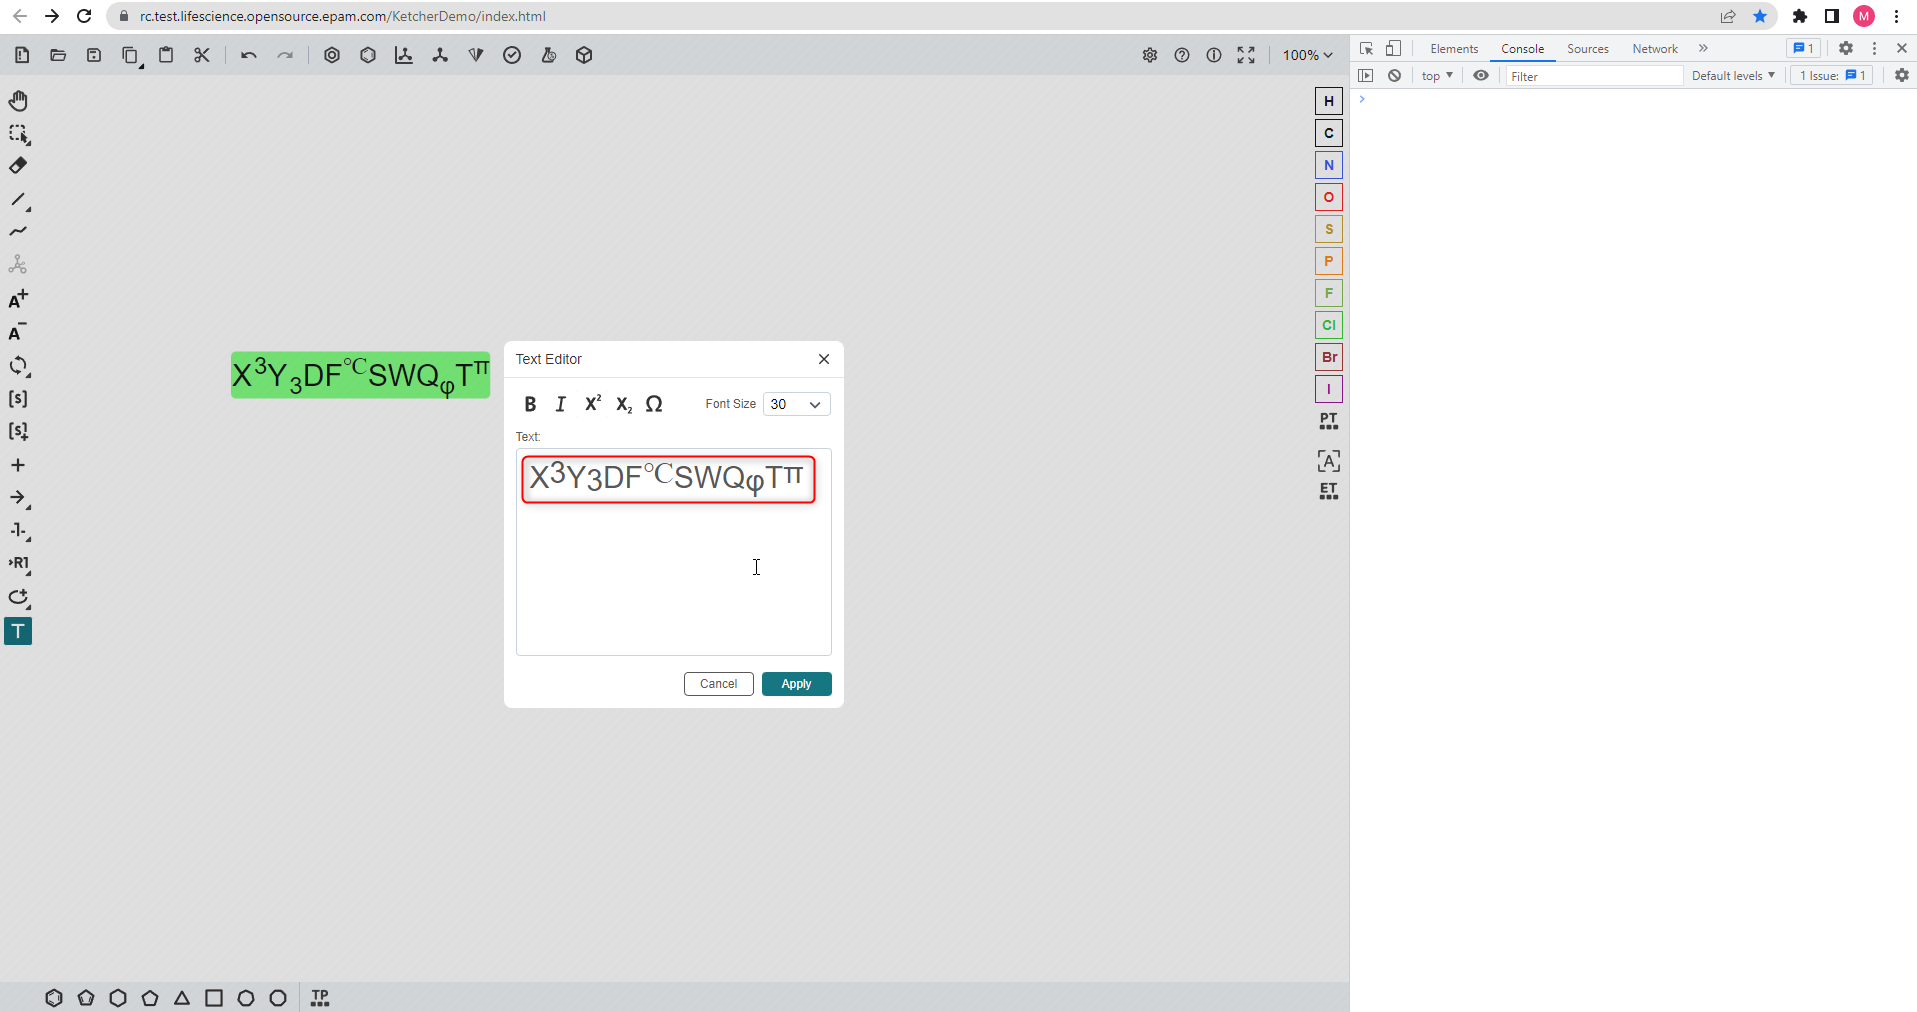Select the Eraser tool
The width and height of the screenshot is (1917, 1012).
(x=18, y=166)
